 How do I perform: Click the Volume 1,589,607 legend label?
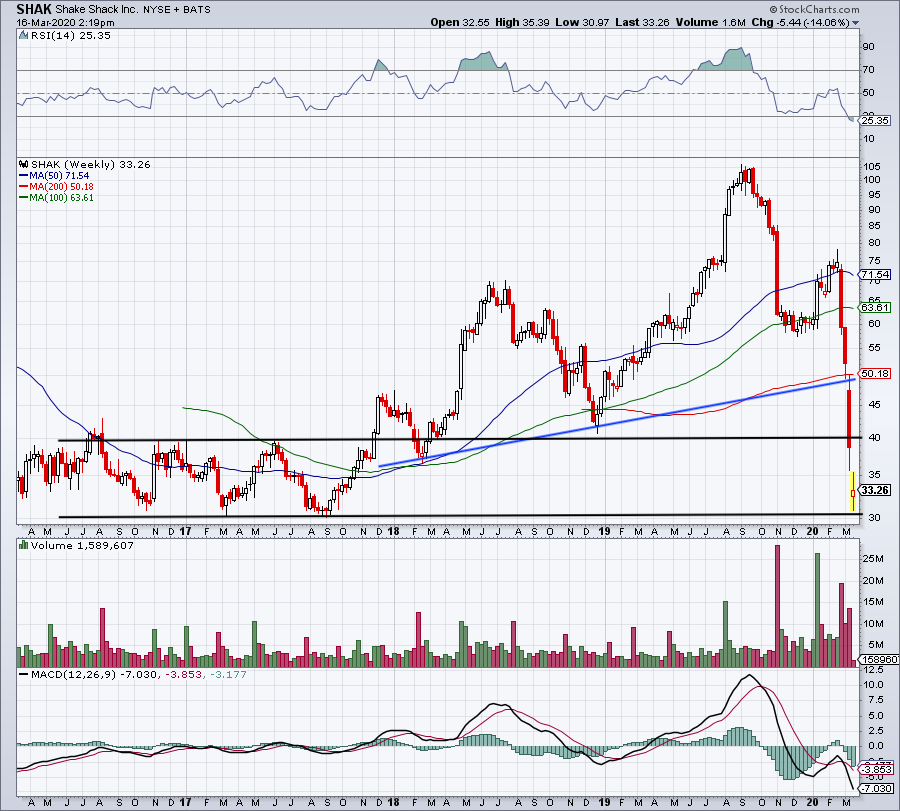coord(82,546)
